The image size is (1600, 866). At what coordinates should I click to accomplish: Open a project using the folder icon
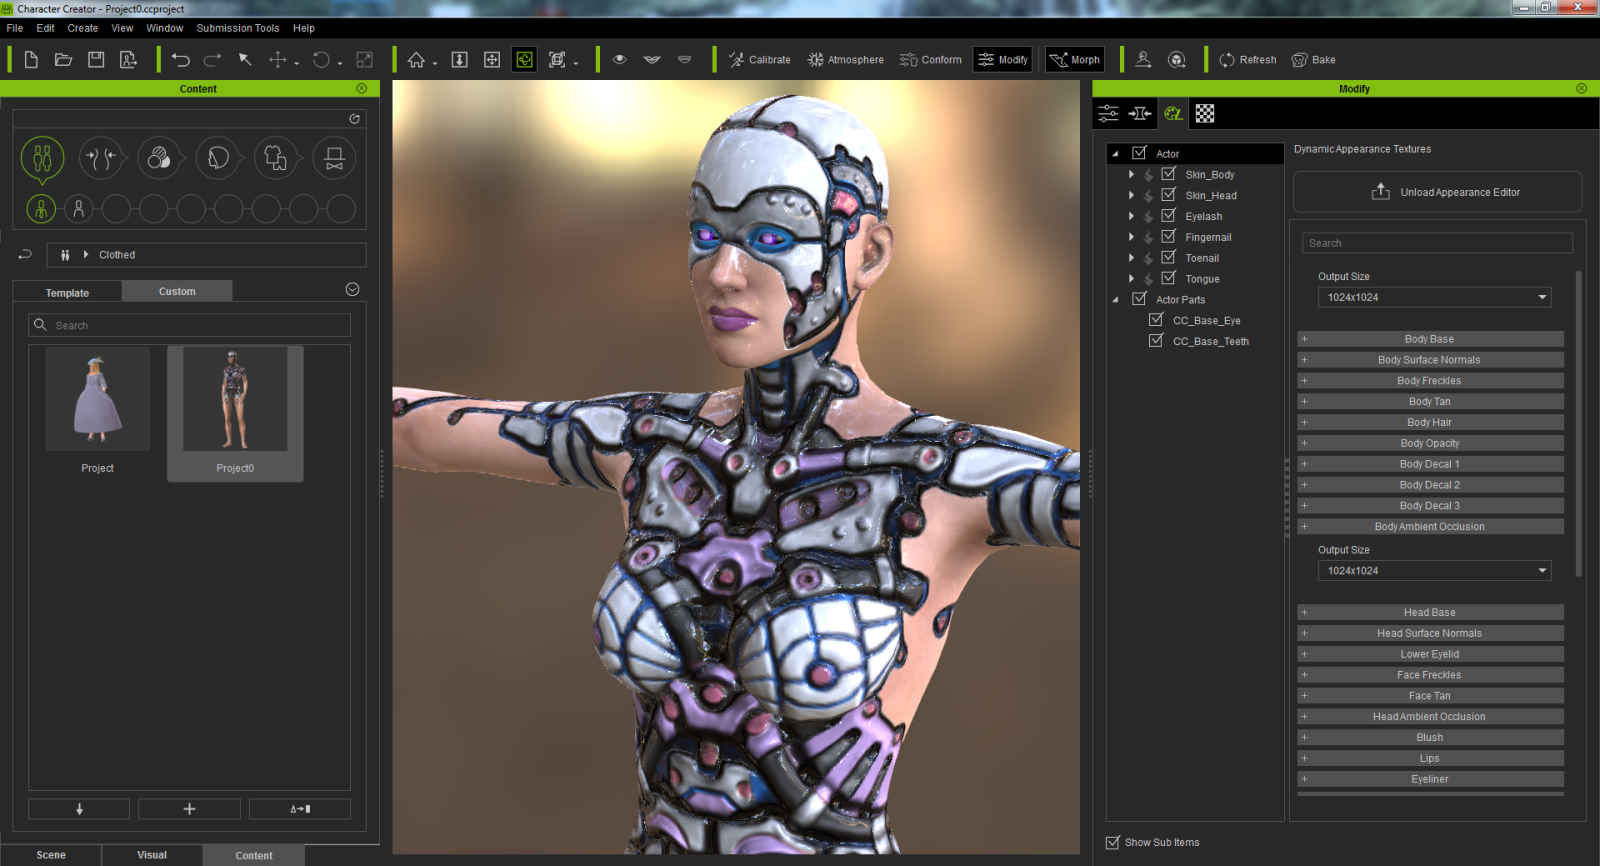point(63,60)
